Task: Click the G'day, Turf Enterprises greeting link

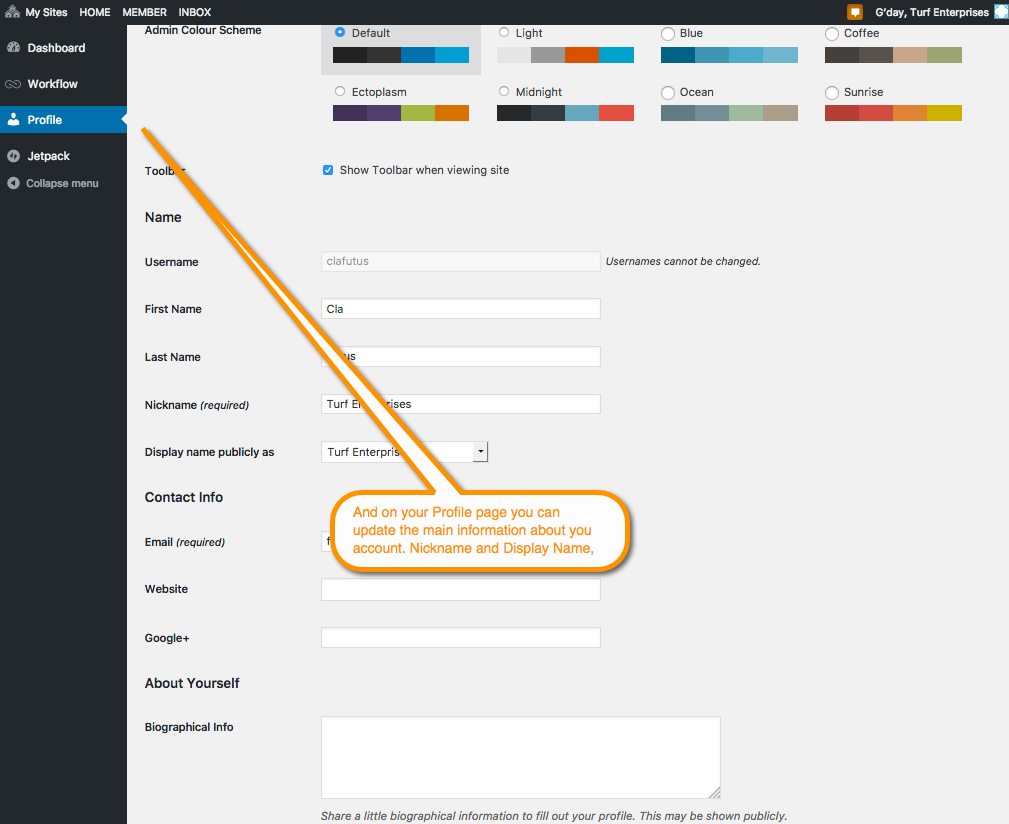Action: [x=932, y=12]
